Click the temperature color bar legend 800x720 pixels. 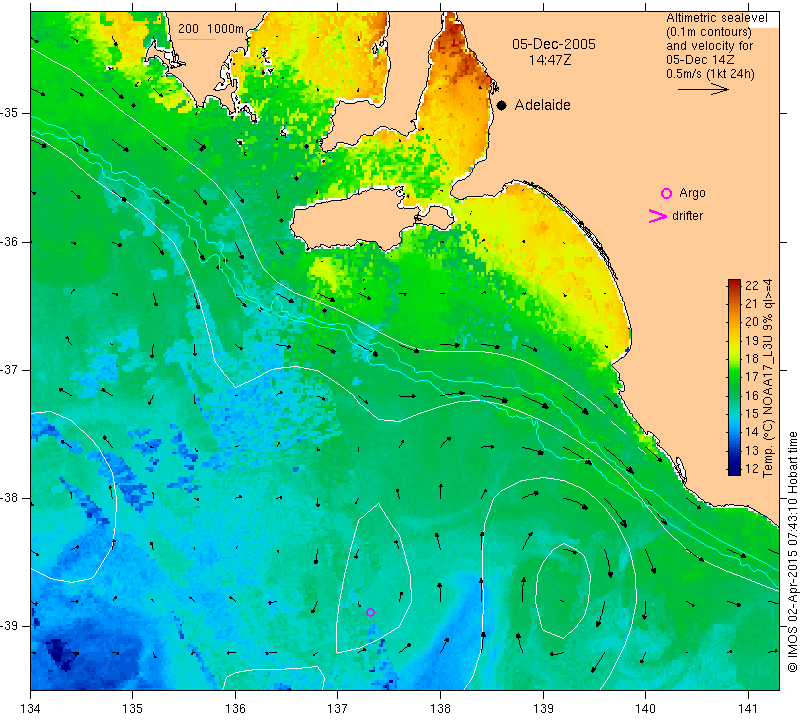[x=734, y=377]
